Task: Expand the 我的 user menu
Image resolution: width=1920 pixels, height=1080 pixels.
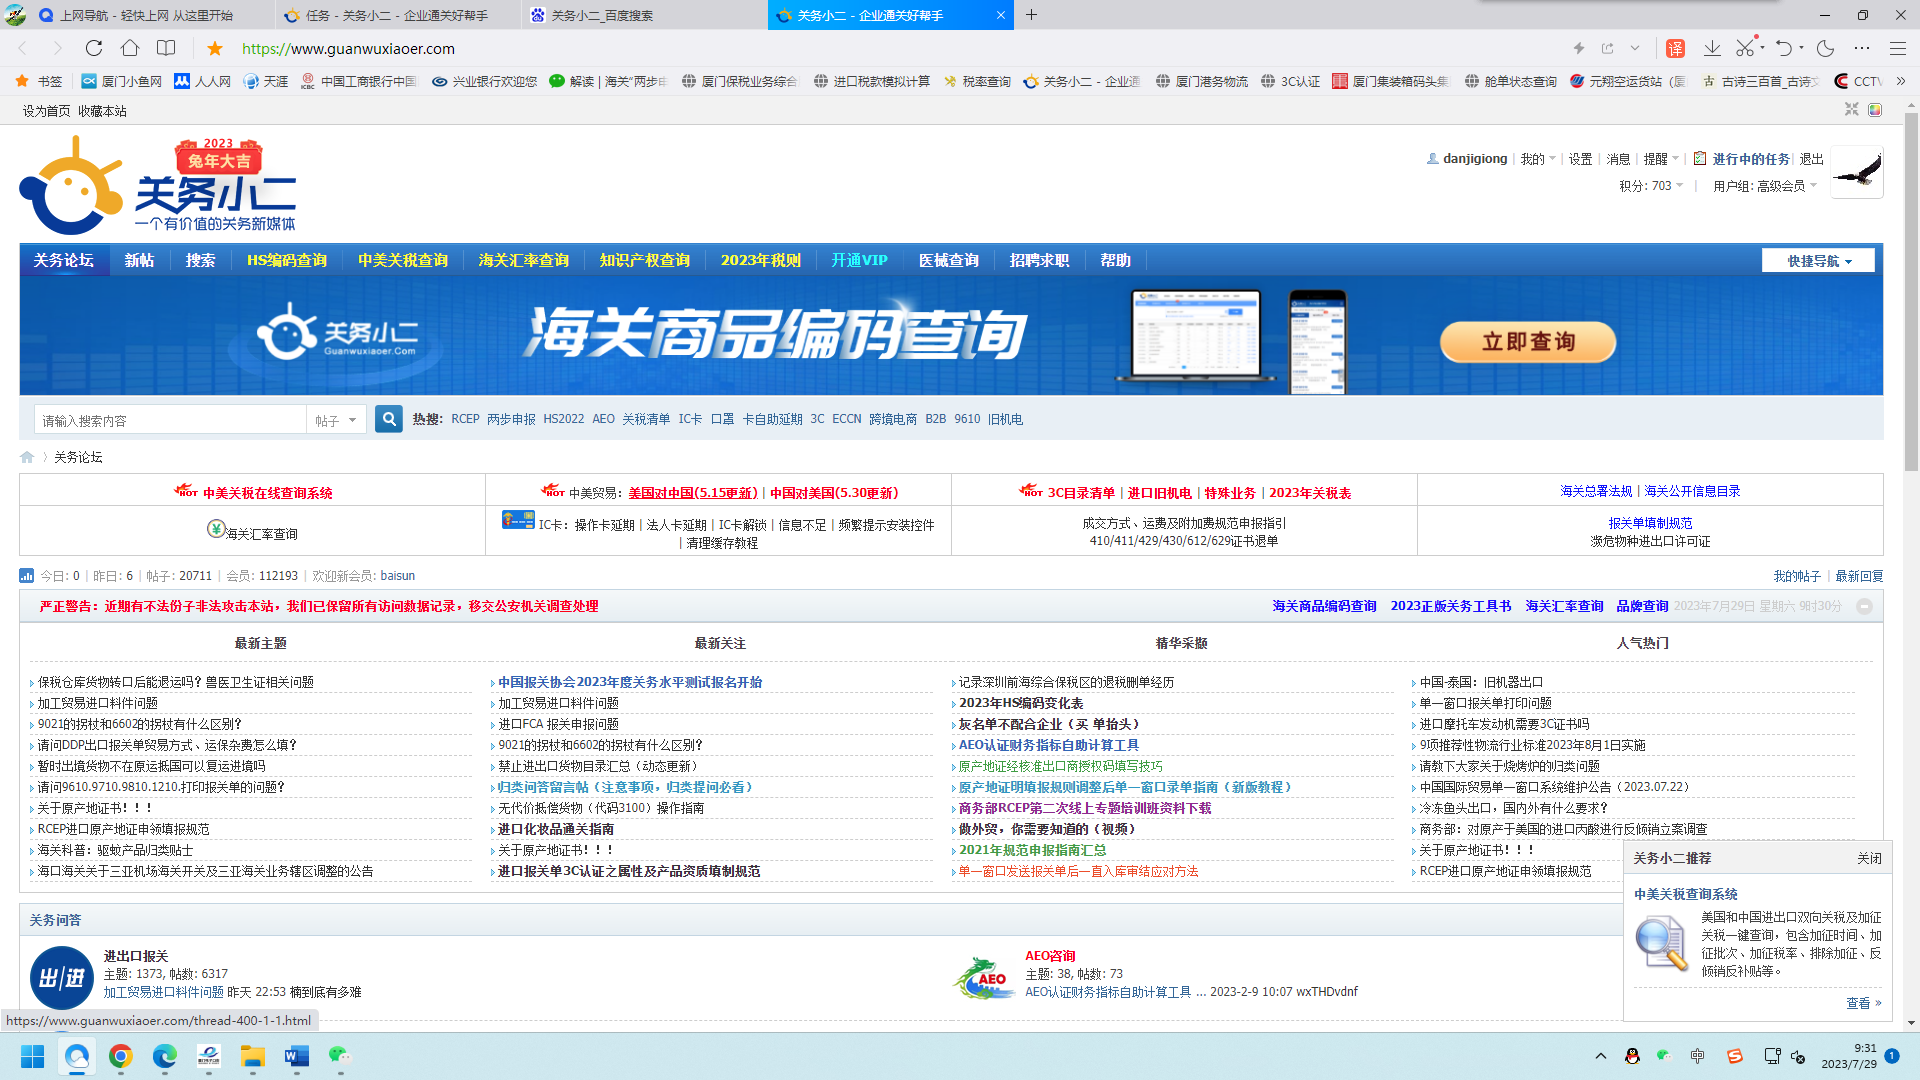Action: pos(1538,159)
